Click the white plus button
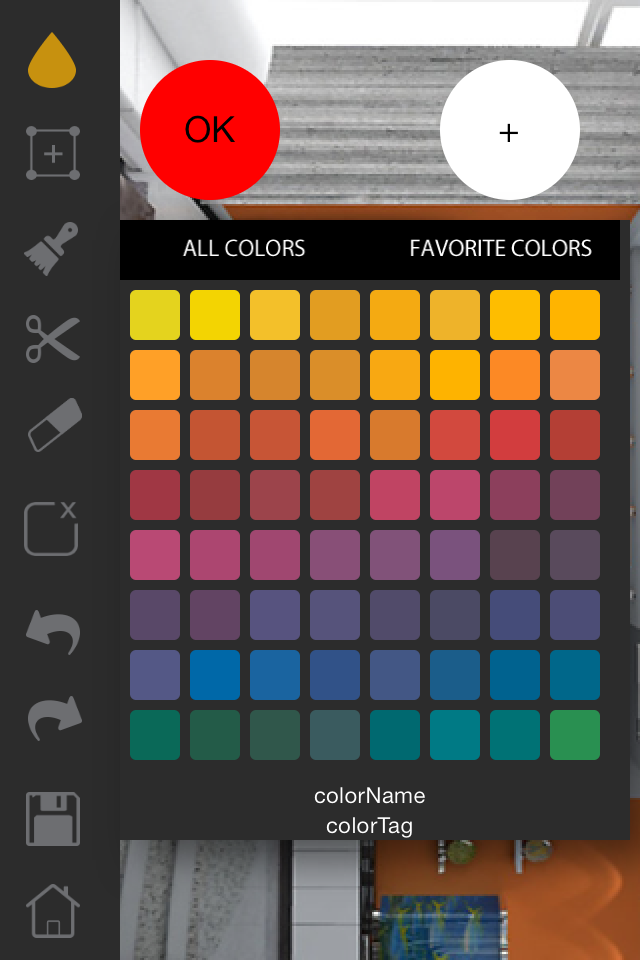This screenshot has width=640, height=960. pos(510,130)
